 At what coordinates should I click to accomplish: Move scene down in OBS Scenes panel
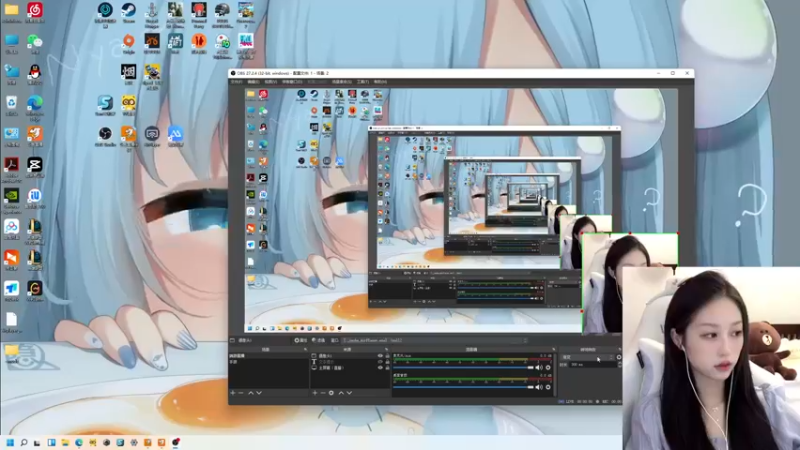(259, 393)
